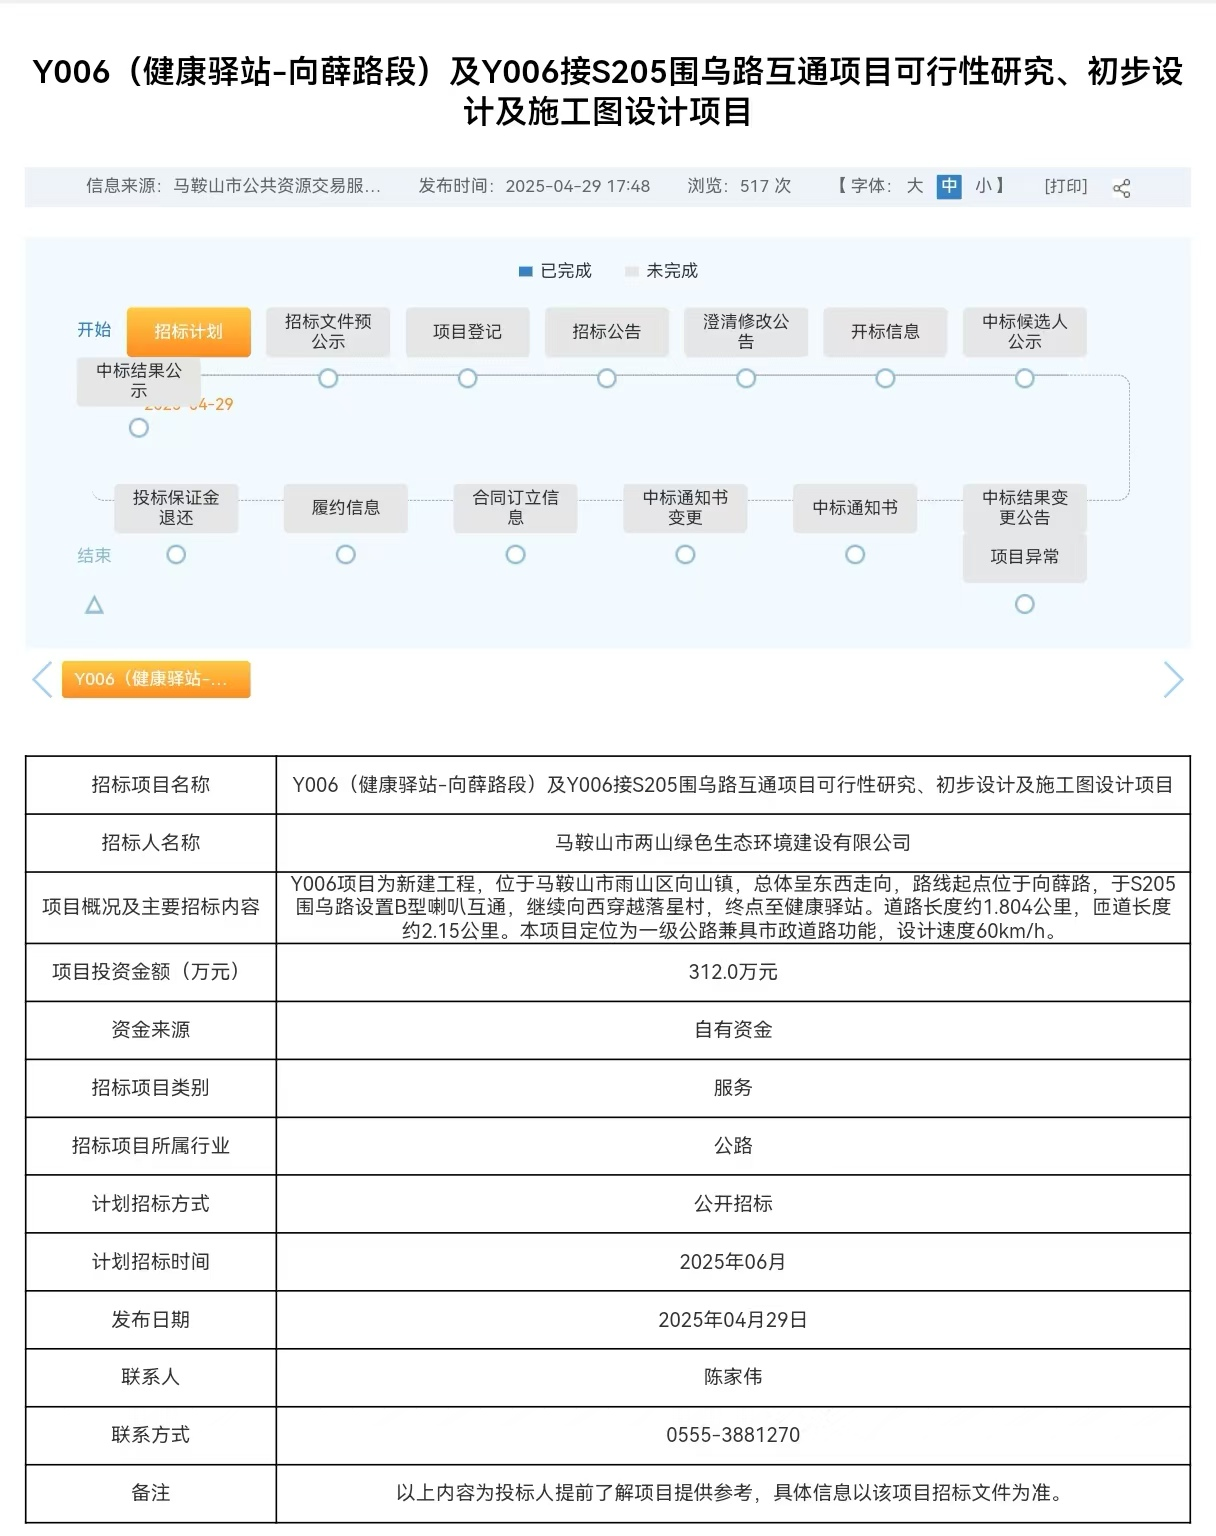Click the right arrow to next project

pyautogui.click(x=1173, y=680)
